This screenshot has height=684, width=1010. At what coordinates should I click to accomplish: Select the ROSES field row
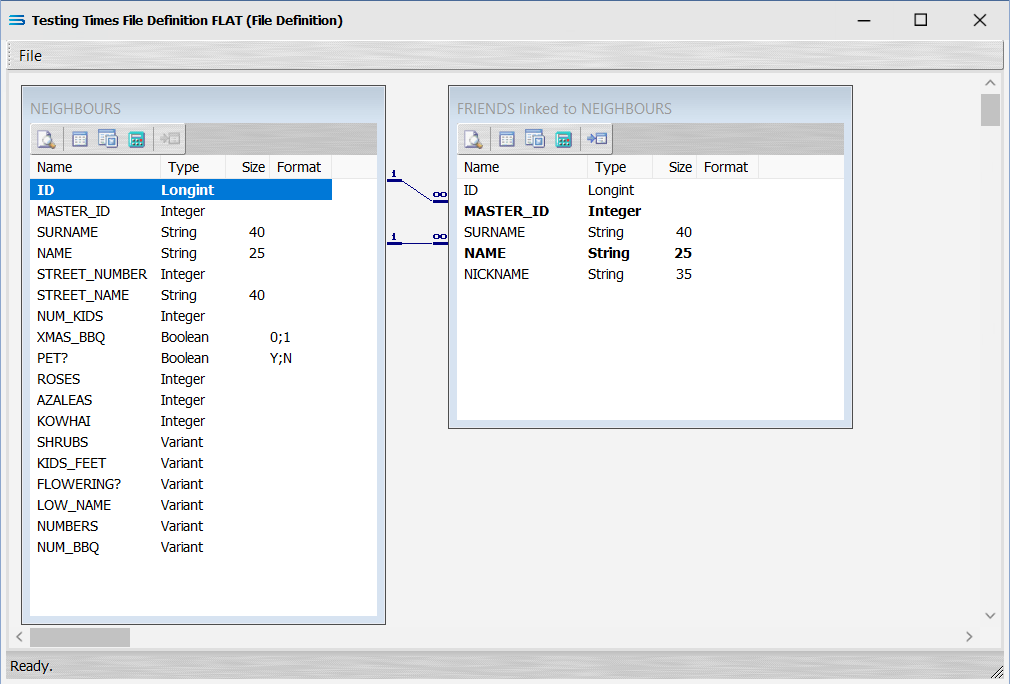click(x=181, y=379)
